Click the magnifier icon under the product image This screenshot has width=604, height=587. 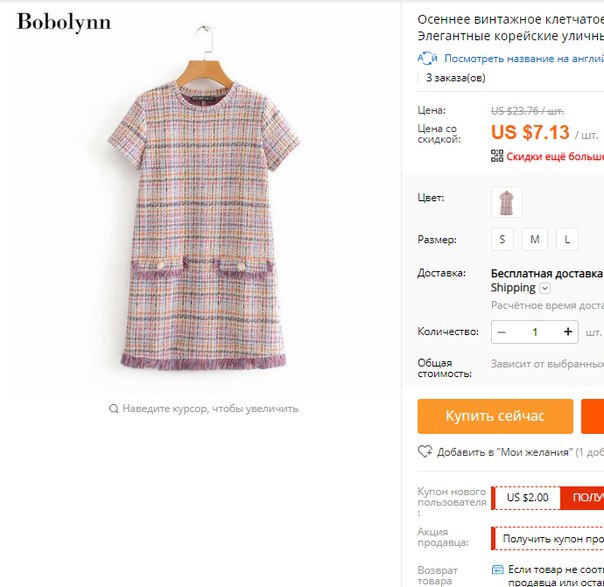pos(113,408)
